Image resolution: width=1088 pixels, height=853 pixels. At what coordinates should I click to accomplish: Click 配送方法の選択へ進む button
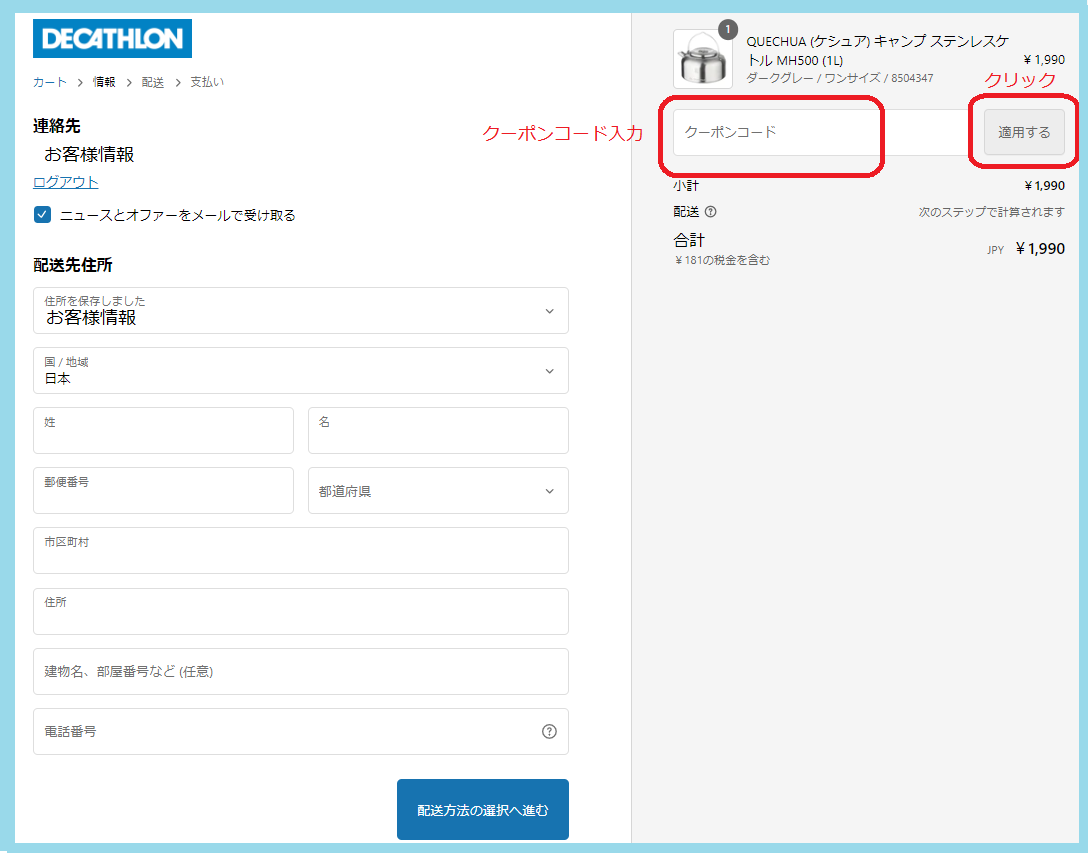[x=483, y=809]
